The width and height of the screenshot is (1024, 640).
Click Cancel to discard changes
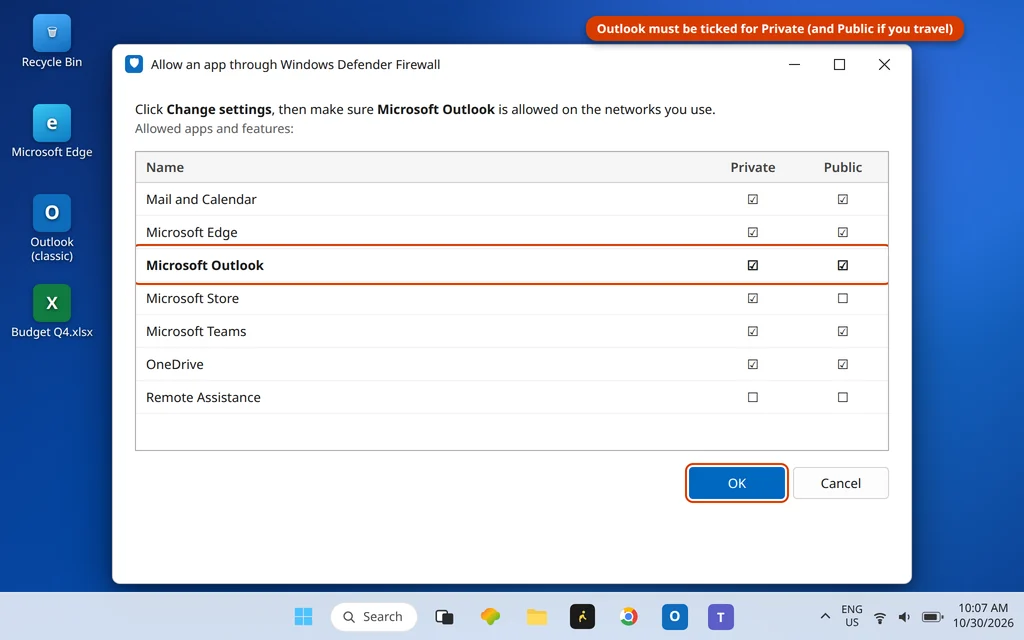[x=840, y=483]
